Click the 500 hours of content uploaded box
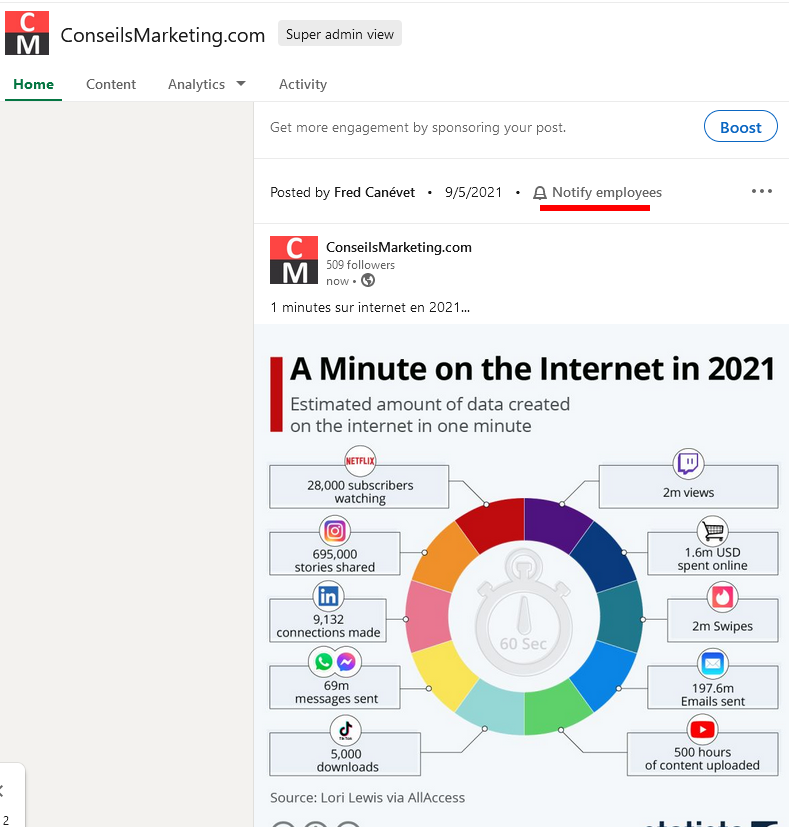789x827 pixels. click(703, 754)
